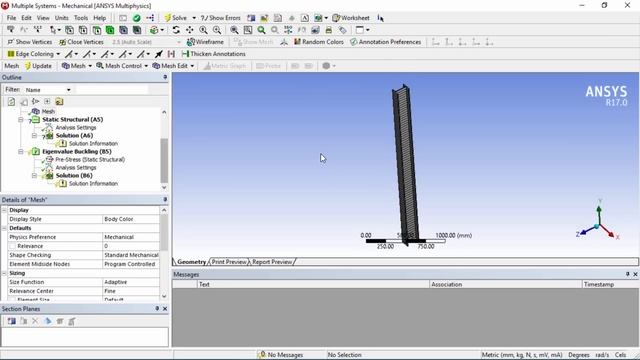640x360 pixels.
Task: Click the Close Vertices button
Action: click(x=81, y=42)
